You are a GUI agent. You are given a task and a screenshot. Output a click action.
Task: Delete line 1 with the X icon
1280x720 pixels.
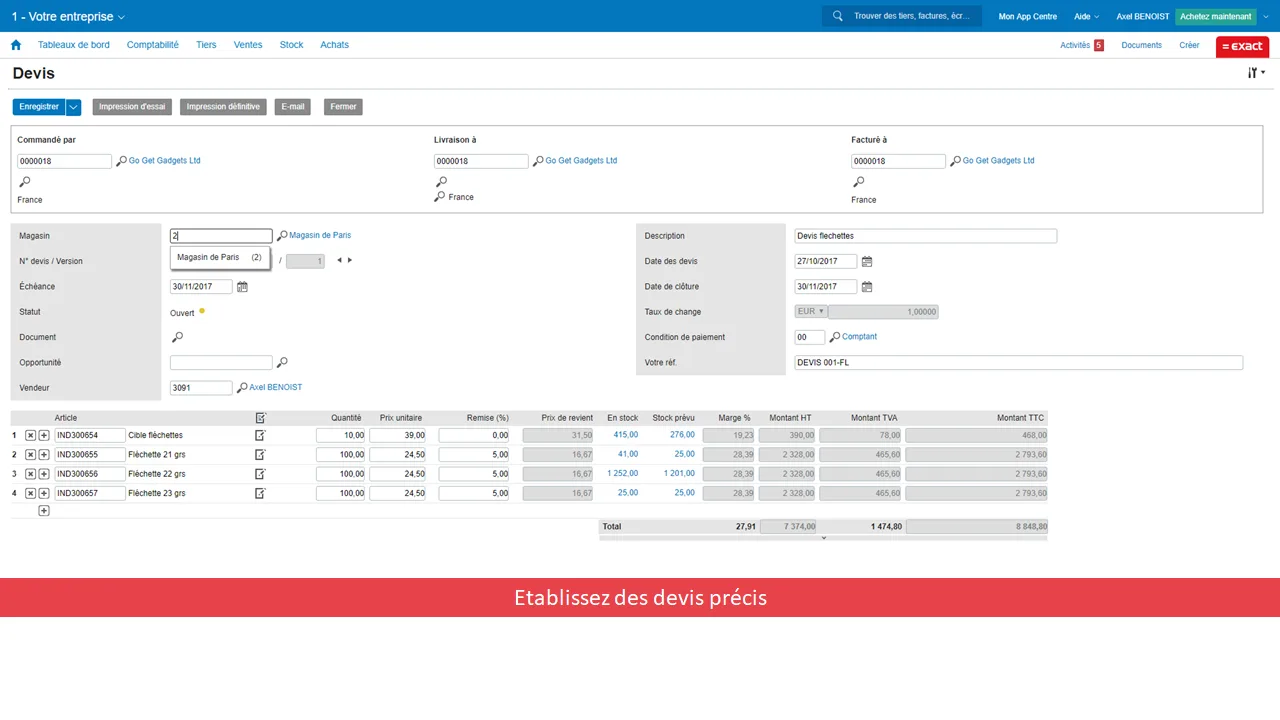[x=30, y=436]
